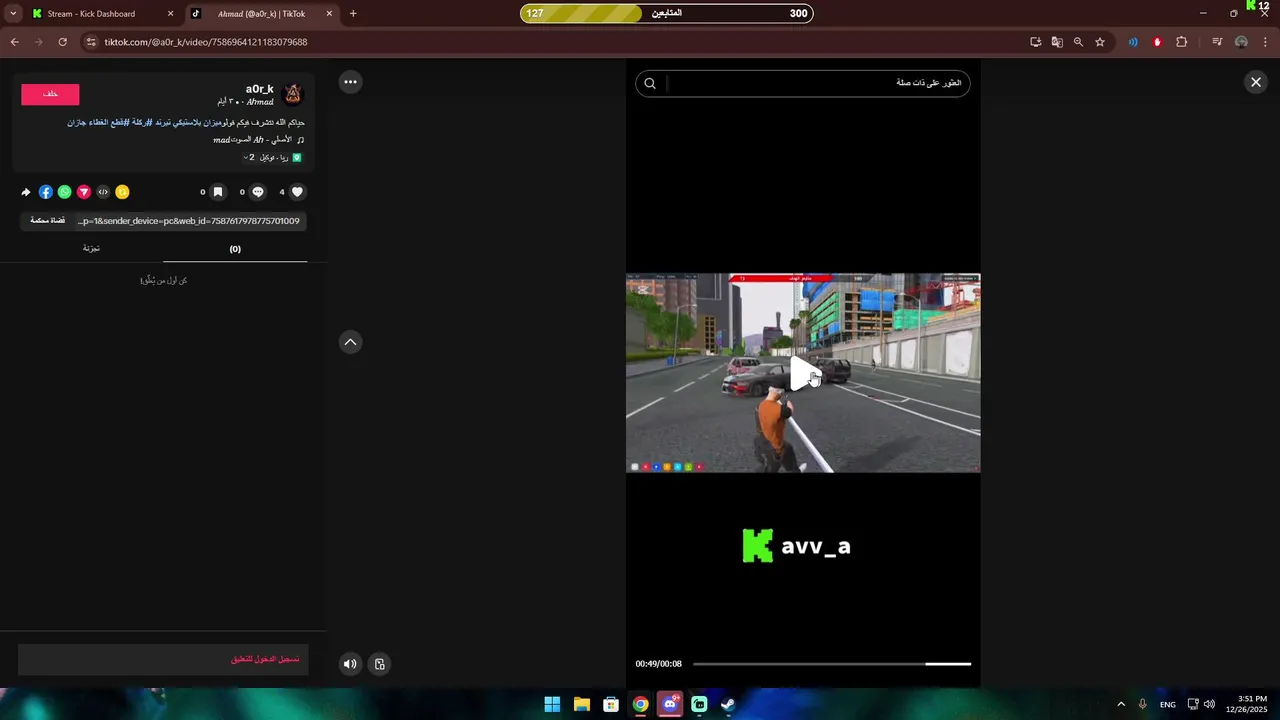
Task: Bookmark the video with the save icon
Action: (218, 192)
